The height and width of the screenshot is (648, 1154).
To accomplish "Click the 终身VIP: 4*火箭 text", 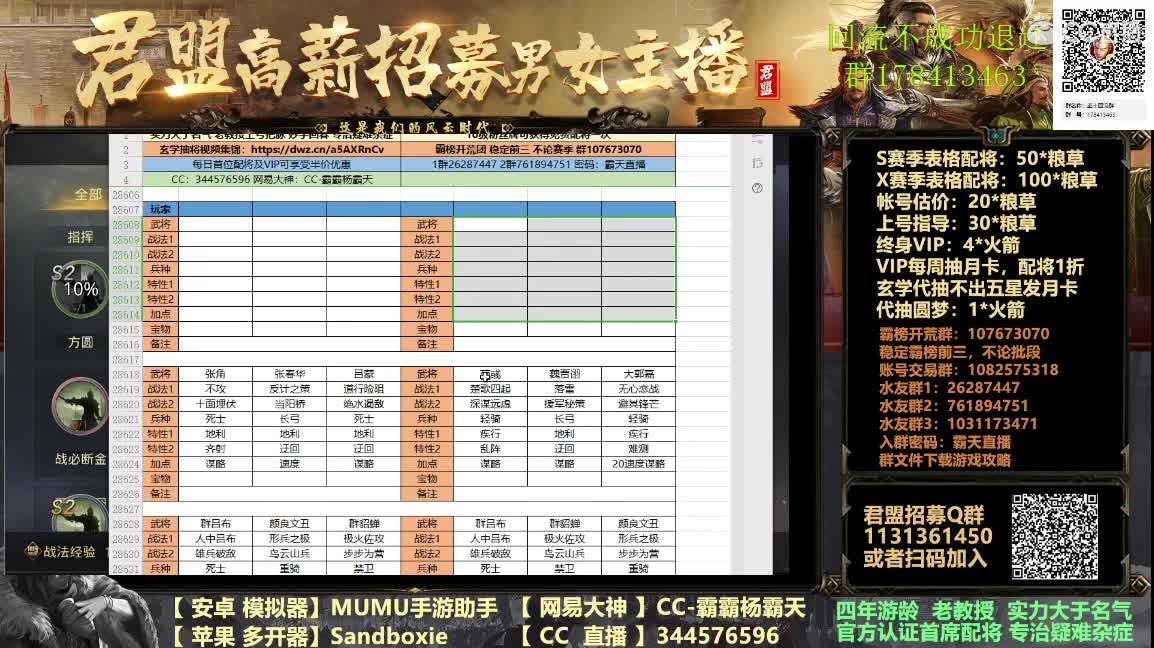I will coord(948,245).
